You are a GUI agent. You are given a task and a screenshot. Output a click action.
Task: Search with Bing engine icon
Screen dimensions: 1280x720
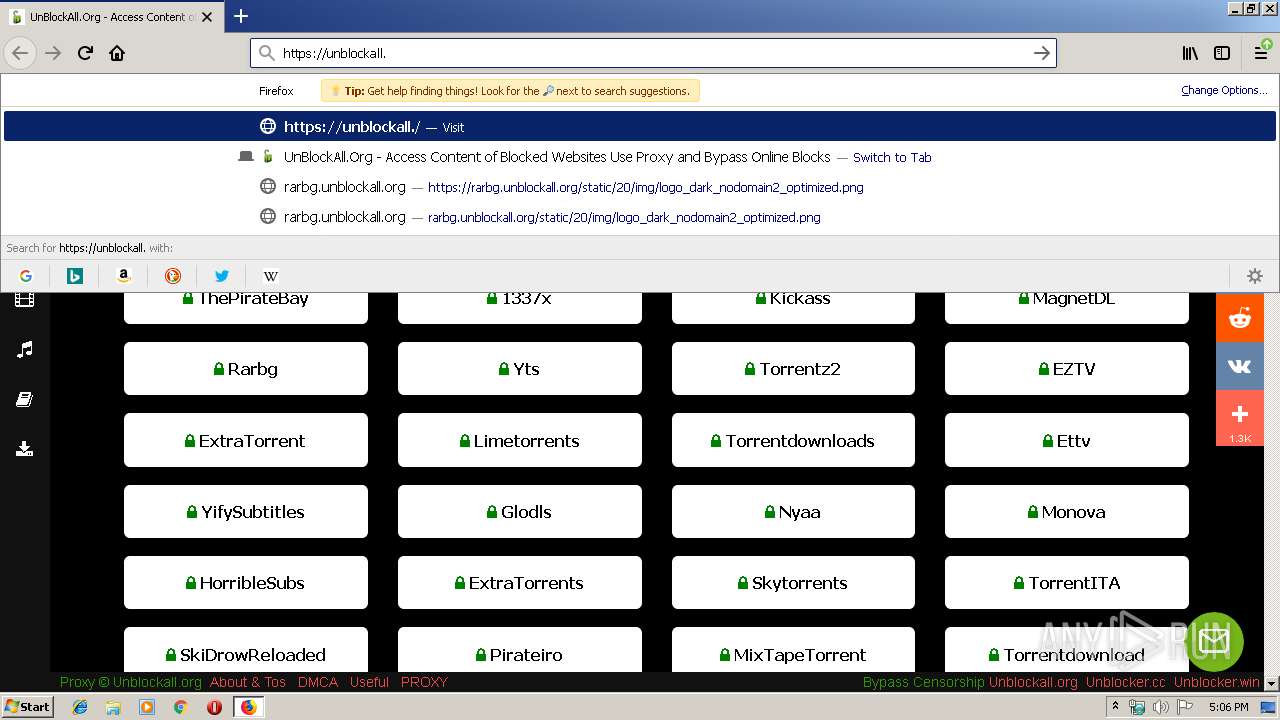tap(75, 276)
